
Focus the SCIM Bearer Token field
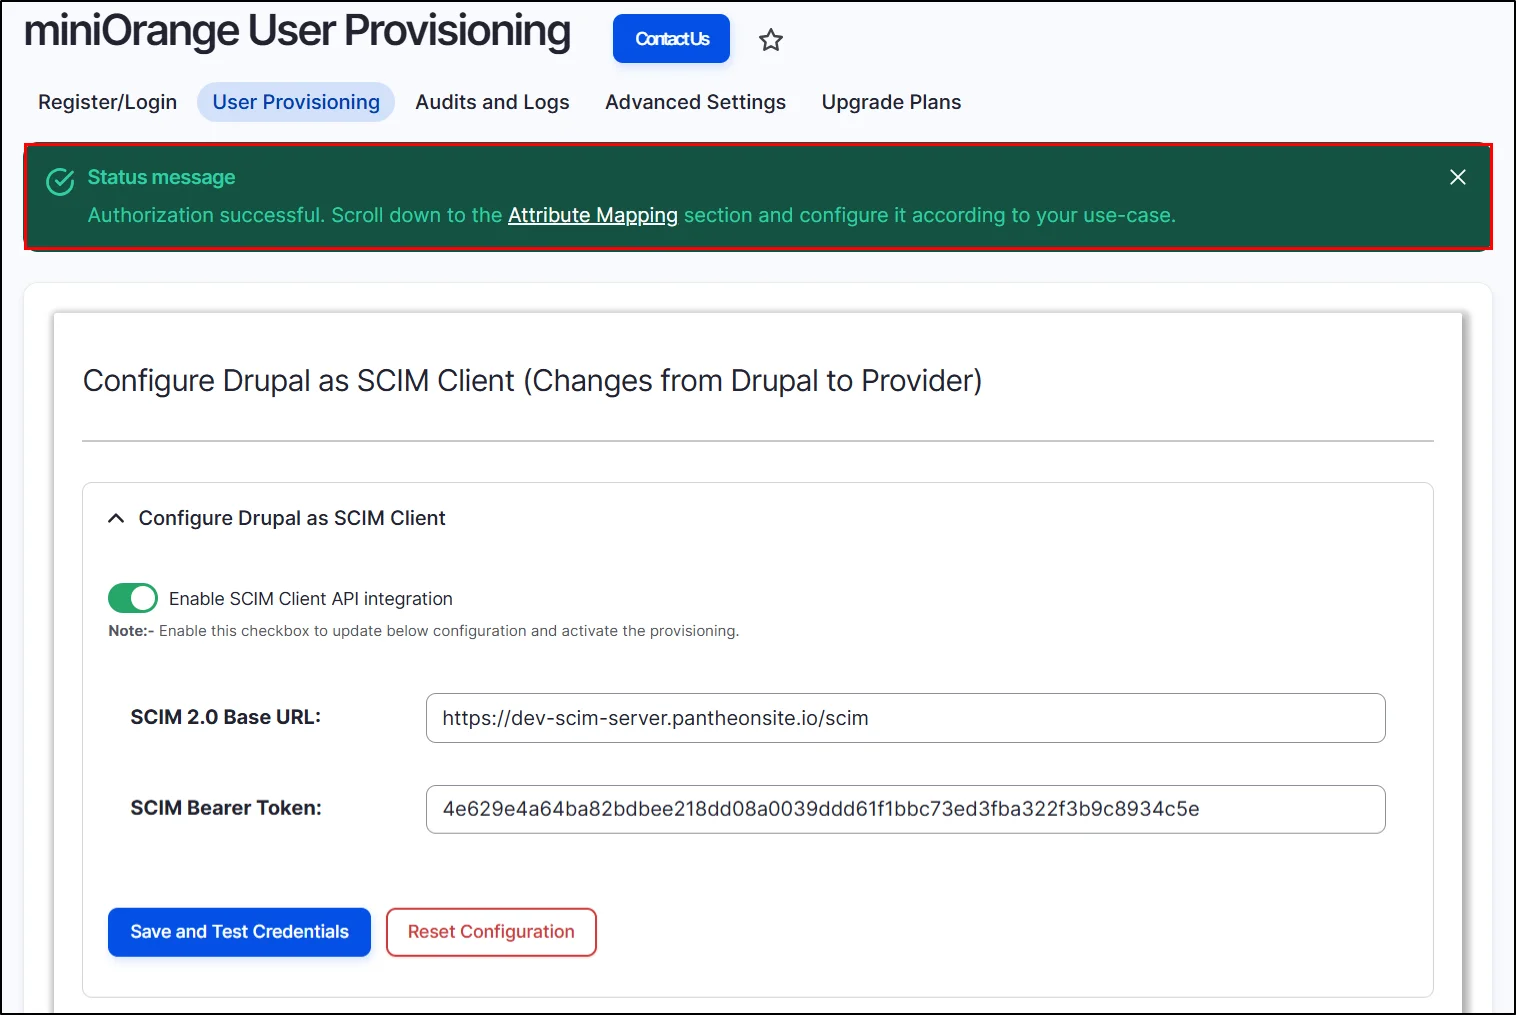point(906,809)
